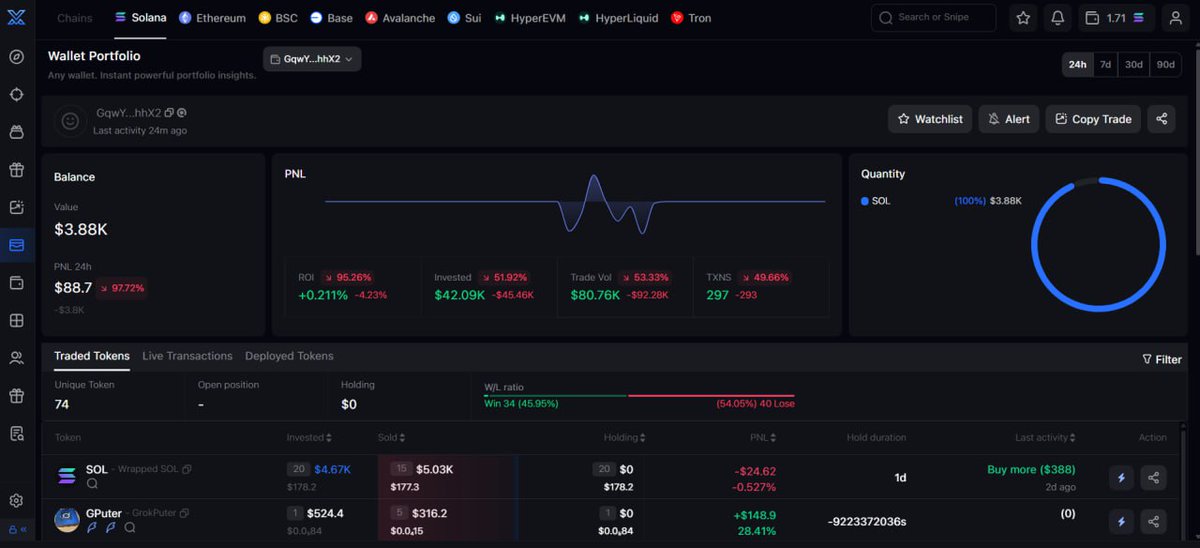Click the first feather icon under GPuter
This screenshot has width=1200, height=548.
[92, 528]
